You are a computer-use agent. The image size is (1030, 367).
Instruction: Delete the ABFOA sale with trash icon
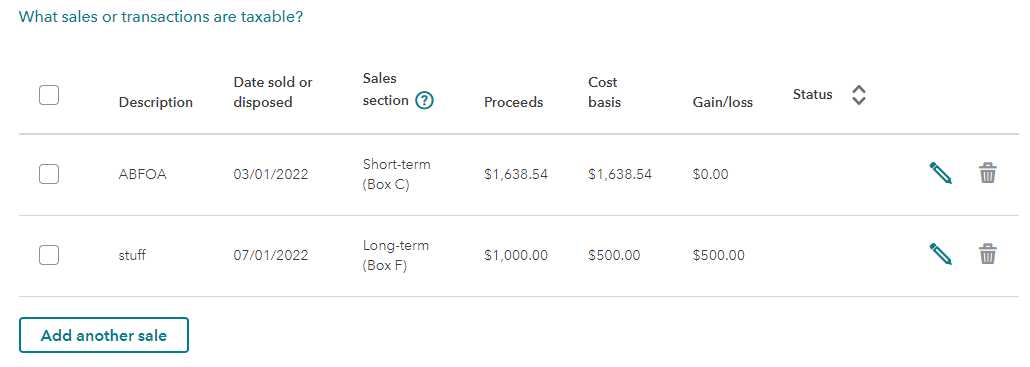click(988, 173)
